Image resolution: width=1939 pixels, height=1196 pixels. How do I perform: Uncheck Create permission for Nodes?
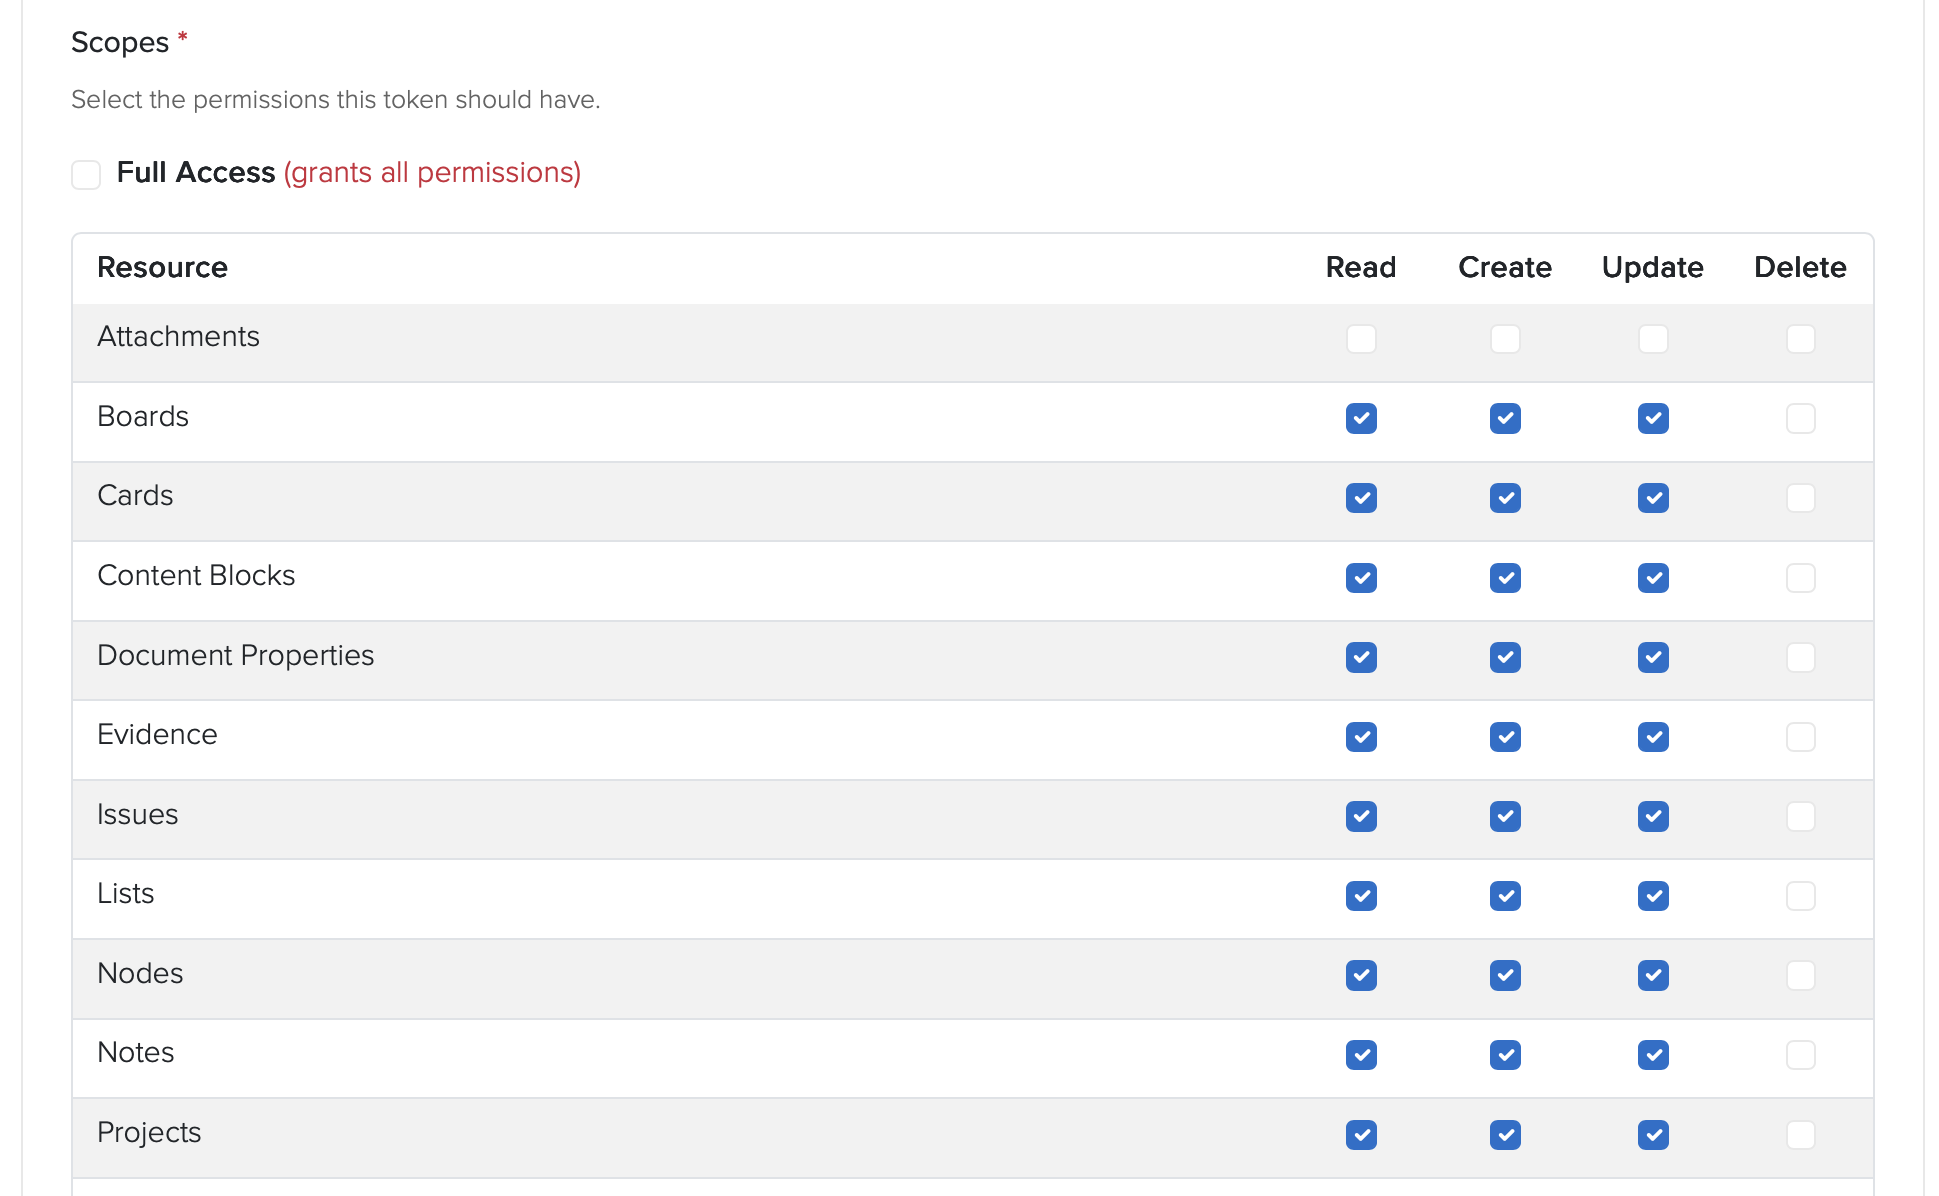tap(1505, 975)
